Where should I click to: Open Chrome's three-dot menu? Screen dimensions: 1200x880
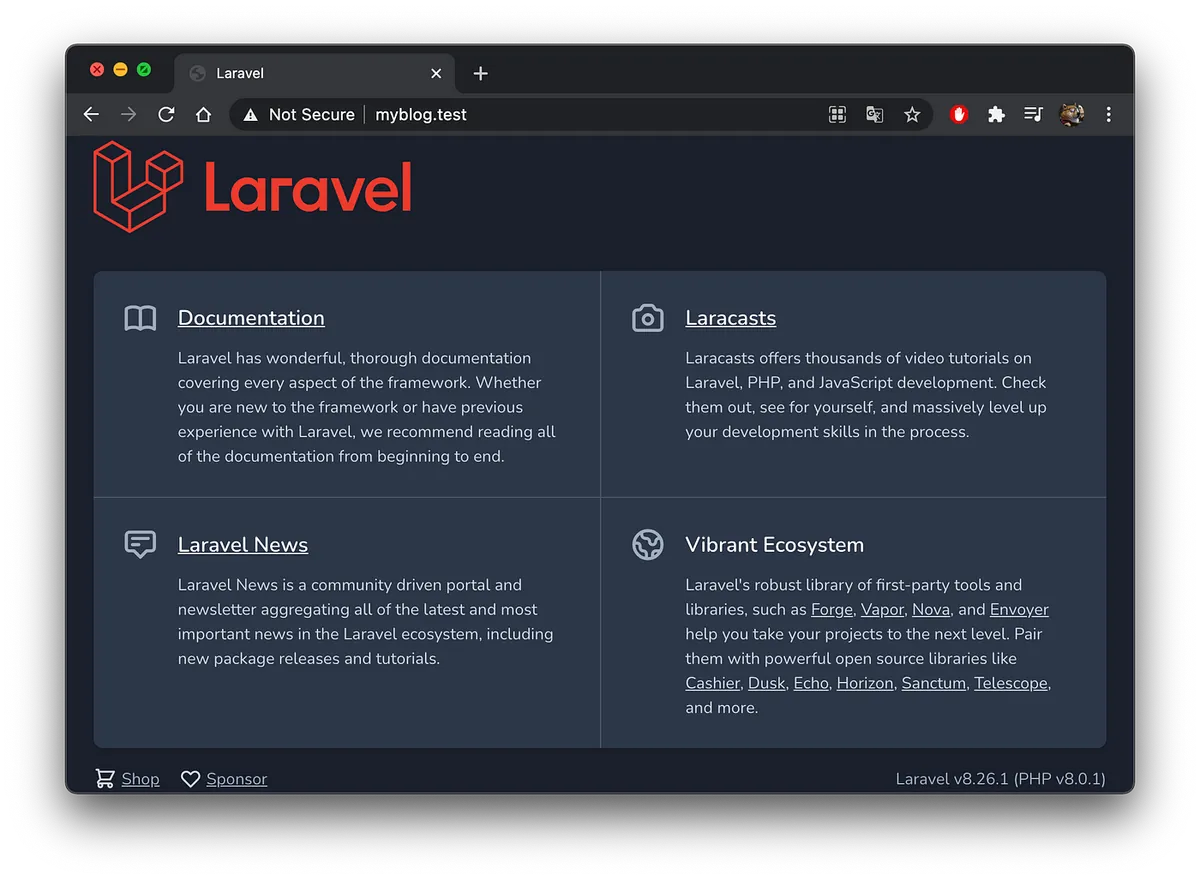[x=1108, y=115]
